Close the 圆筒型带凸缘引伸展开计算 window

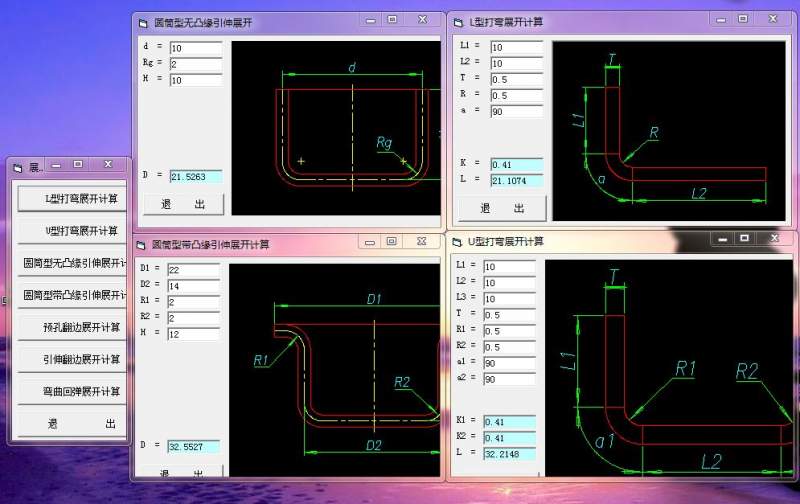tap(421, 241)
